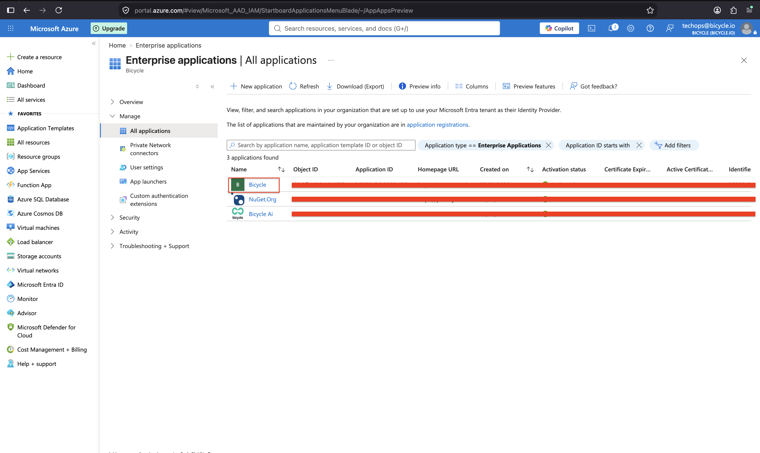Click the search by application name field

pos(321,145)
